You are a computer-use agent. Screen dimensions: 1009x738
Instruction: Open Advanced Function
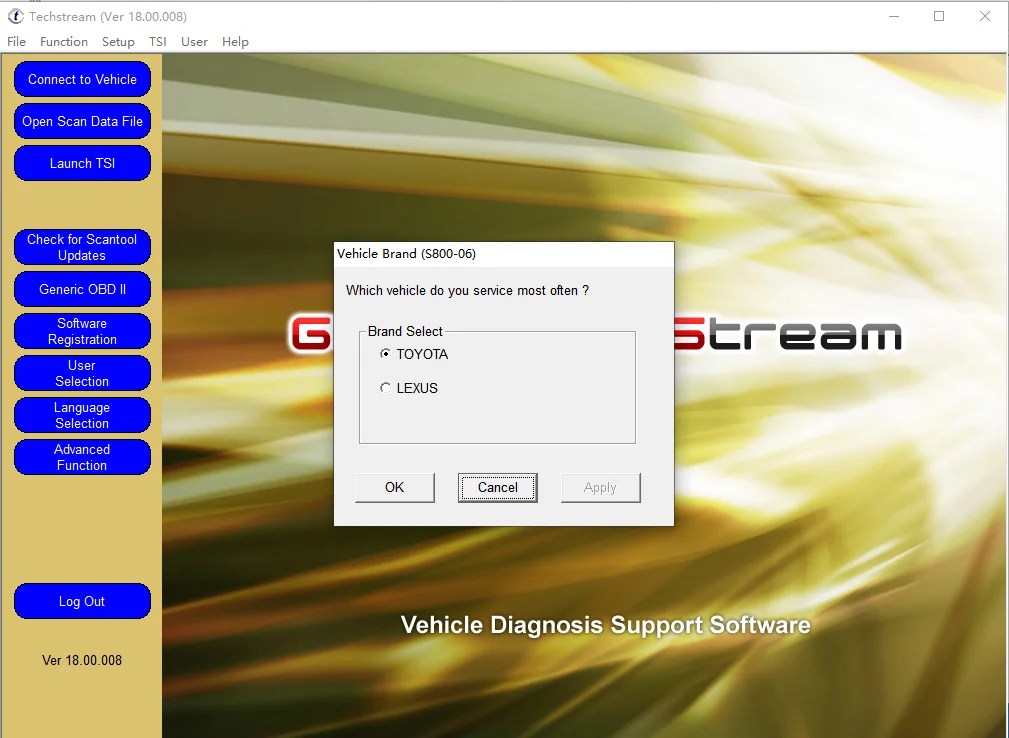pyautogui.click(x=82, y=457)
